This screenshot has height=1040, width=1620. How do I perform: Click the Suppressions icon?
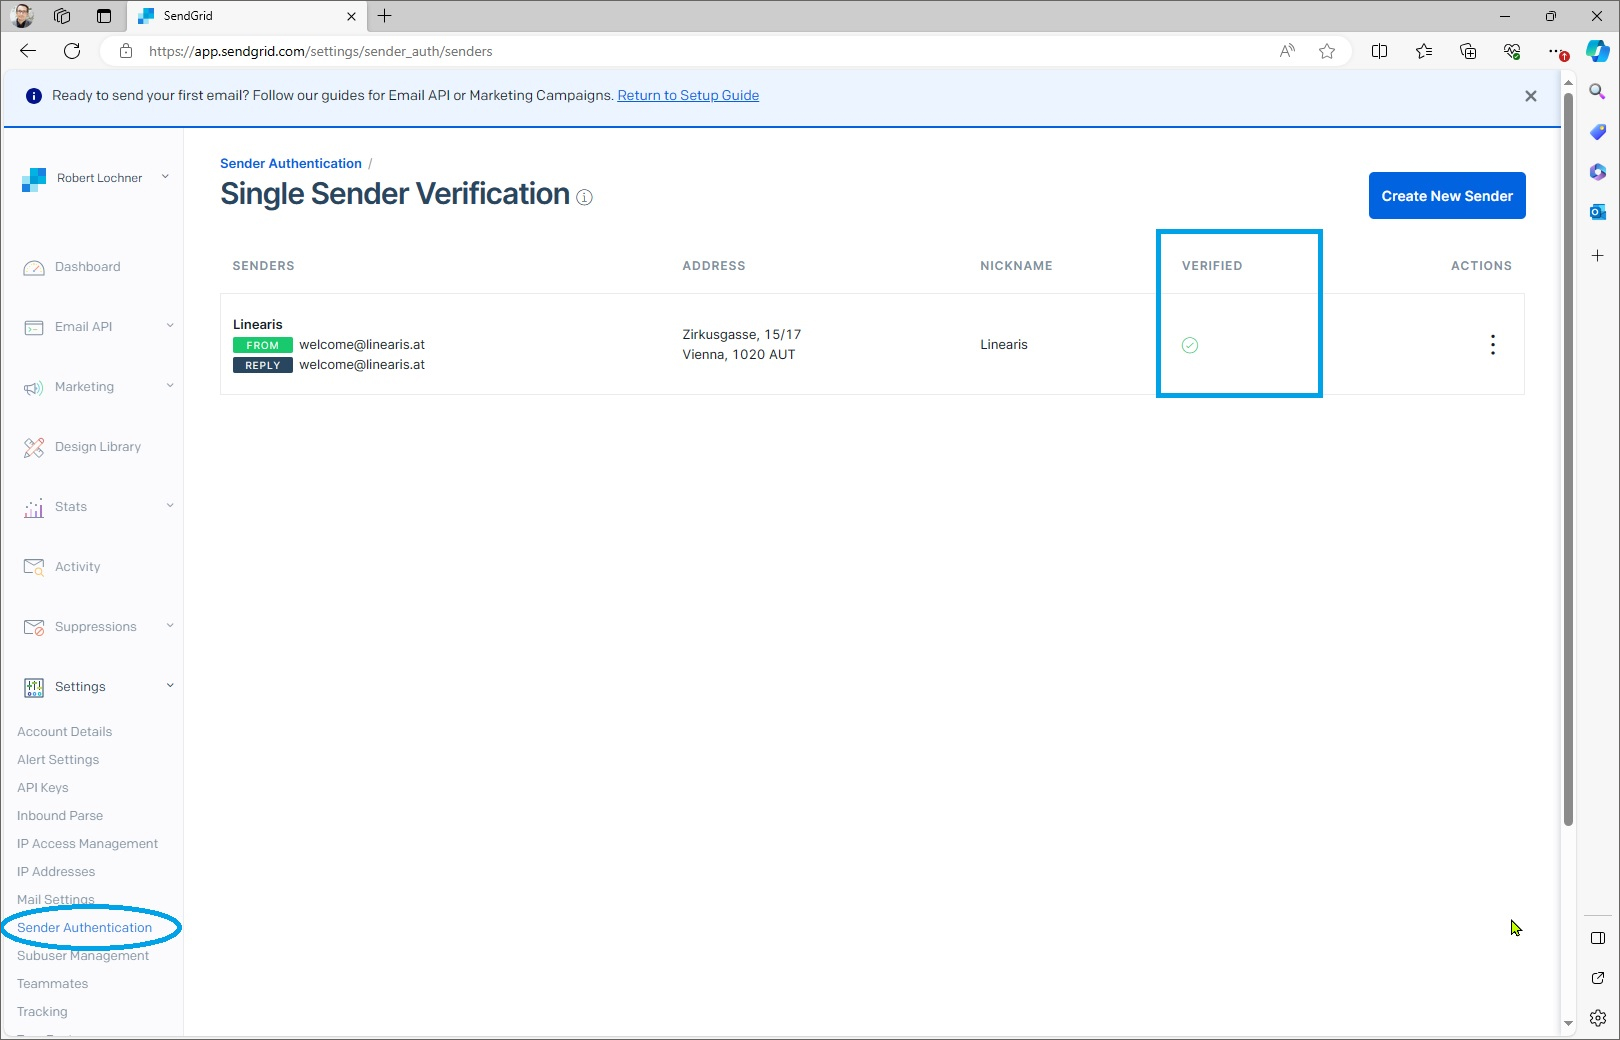[34, 627]
